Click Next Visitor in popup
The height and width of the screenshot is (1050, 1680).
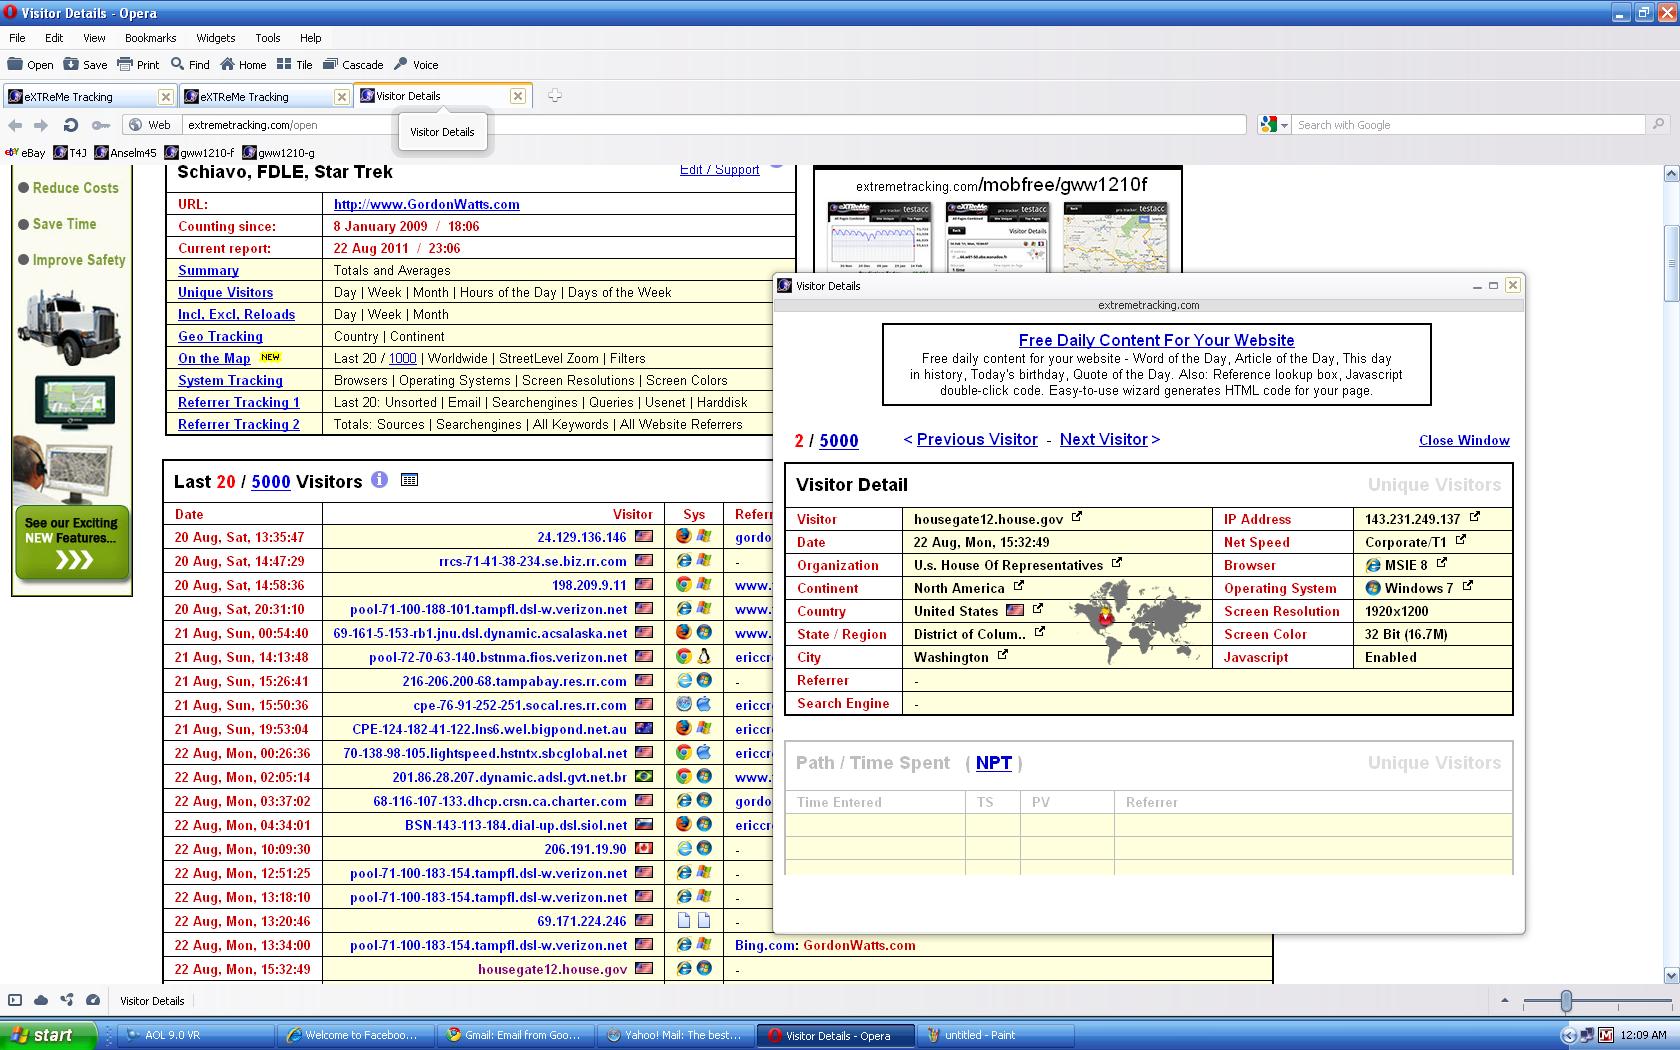click(1103, 440)
